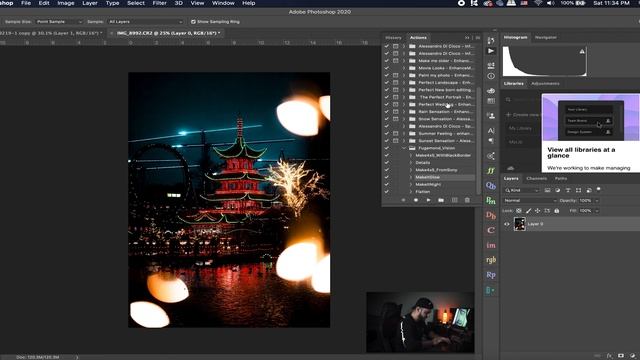
Task: Toggle checkmark for Movie Looks action set
Action: 387,68
